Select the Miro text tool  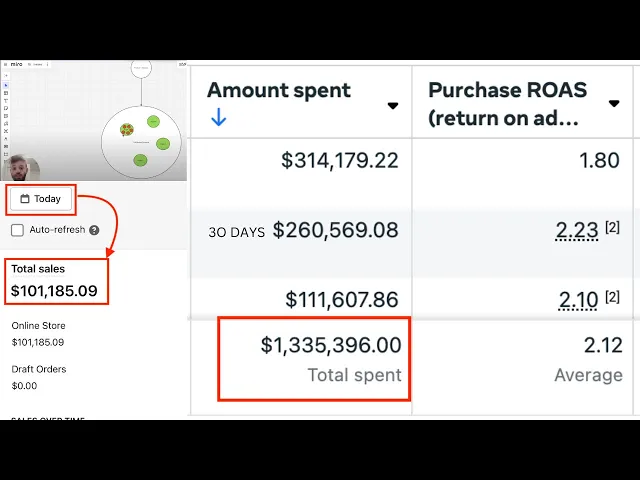pos(7,101)
